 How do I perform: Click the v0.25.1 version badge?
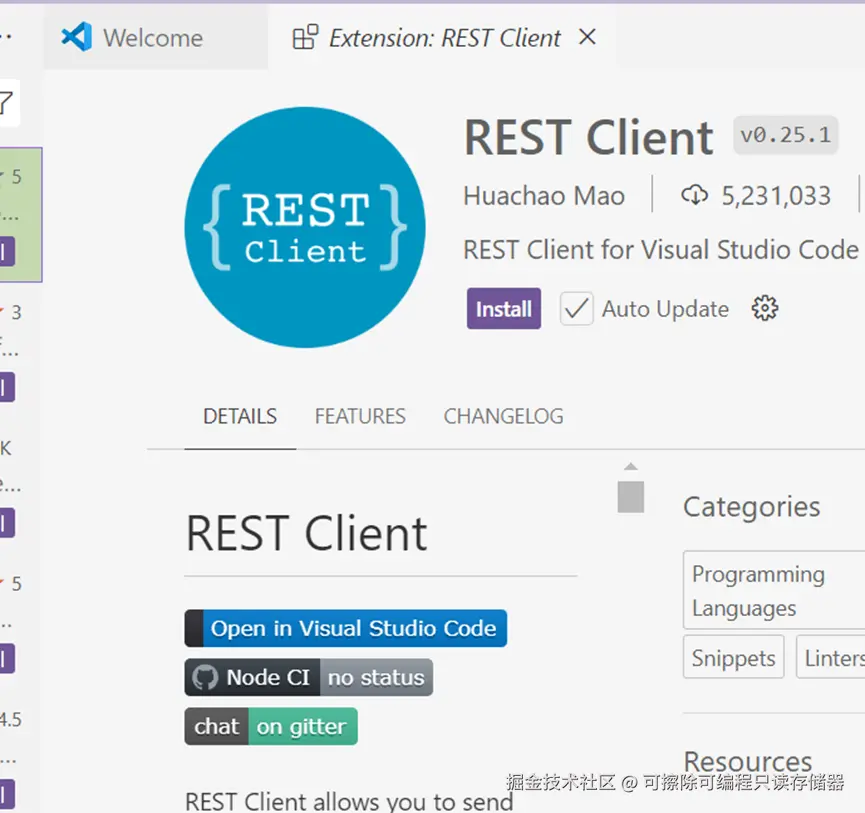click(786, 135)
